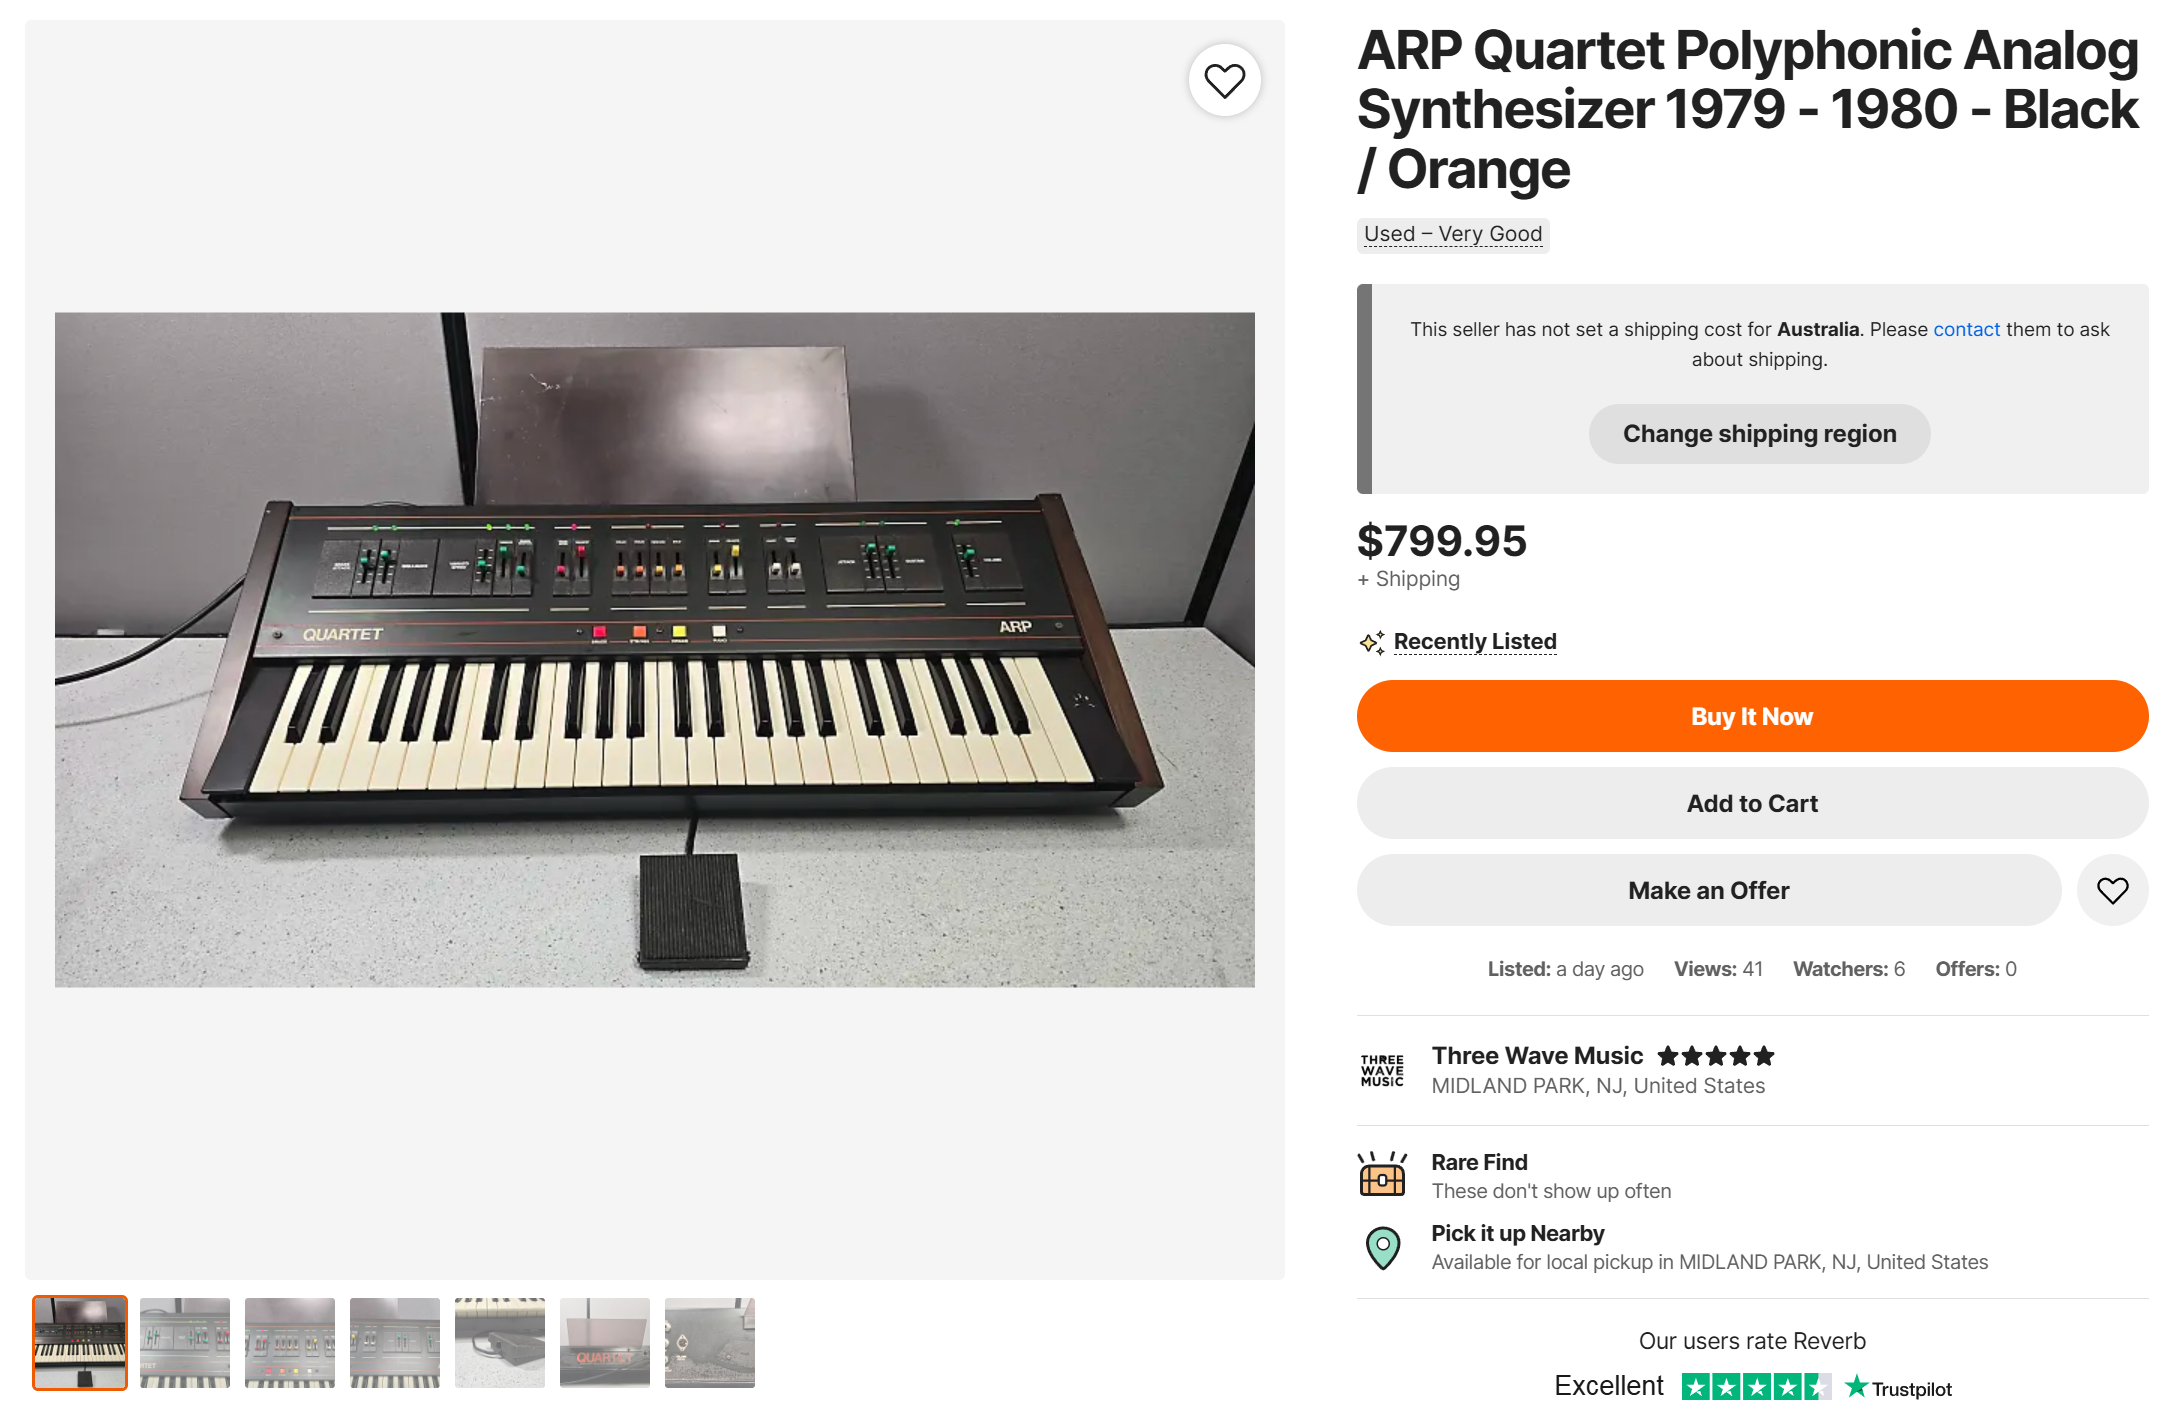Favorite the listing via heart on main photo

(x=1224, y=80)
